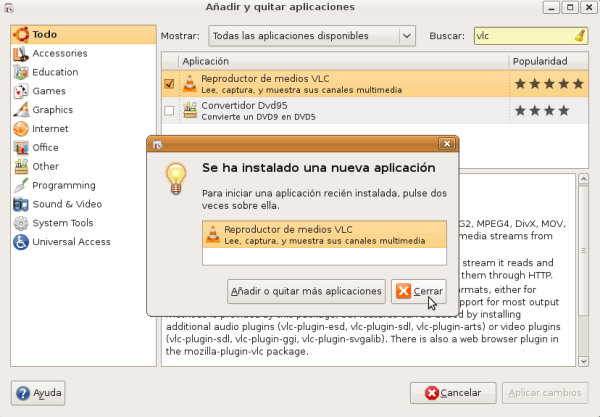Click the Cerrar button in dialog
The height and width of the screenshot is (417, 600).
click(418, 291)
